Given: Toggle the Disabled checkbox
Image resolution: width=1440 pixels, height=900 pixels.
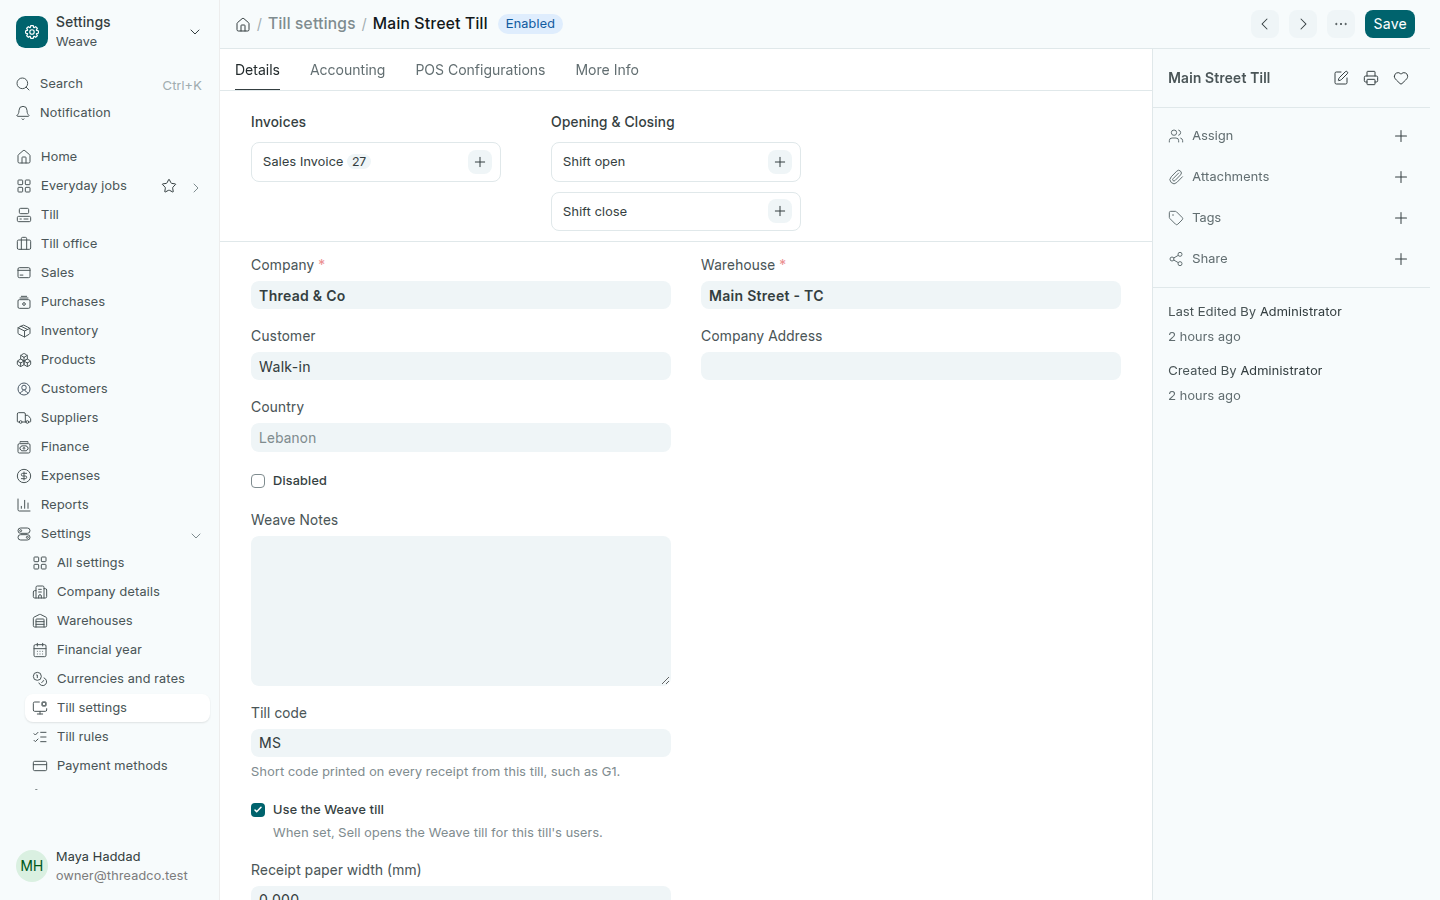Looking at the screenshot, I should (x=258, y=481).
